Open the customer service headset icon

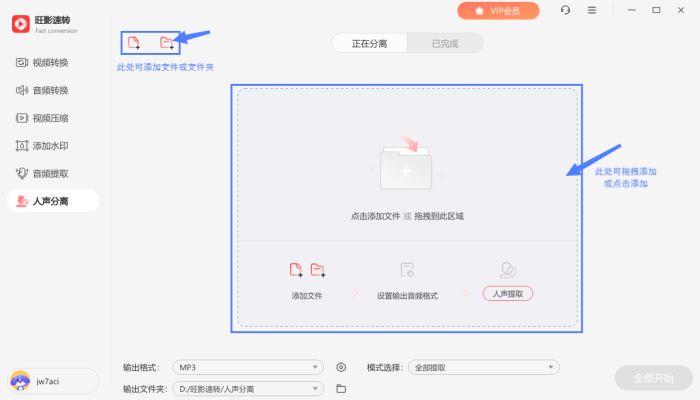click(565, 10)
